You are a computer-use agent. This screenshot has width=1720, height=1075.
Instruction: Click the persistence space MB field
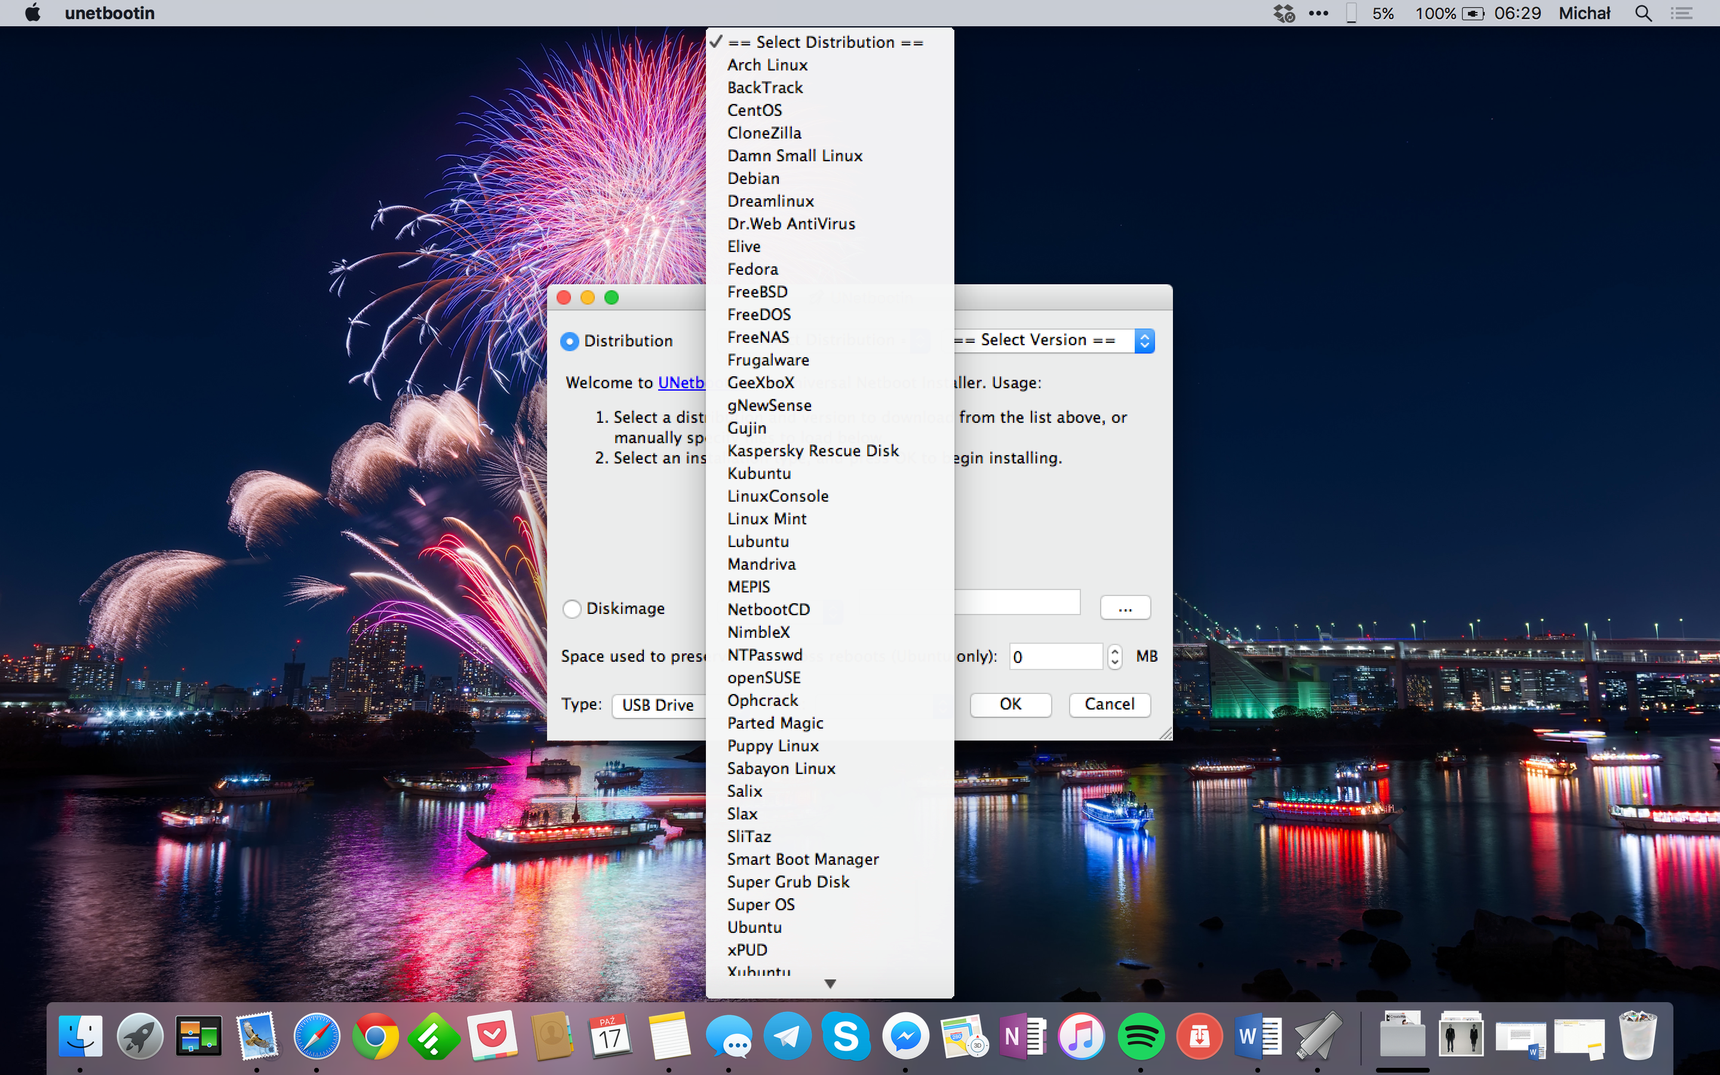point(1056,656)
